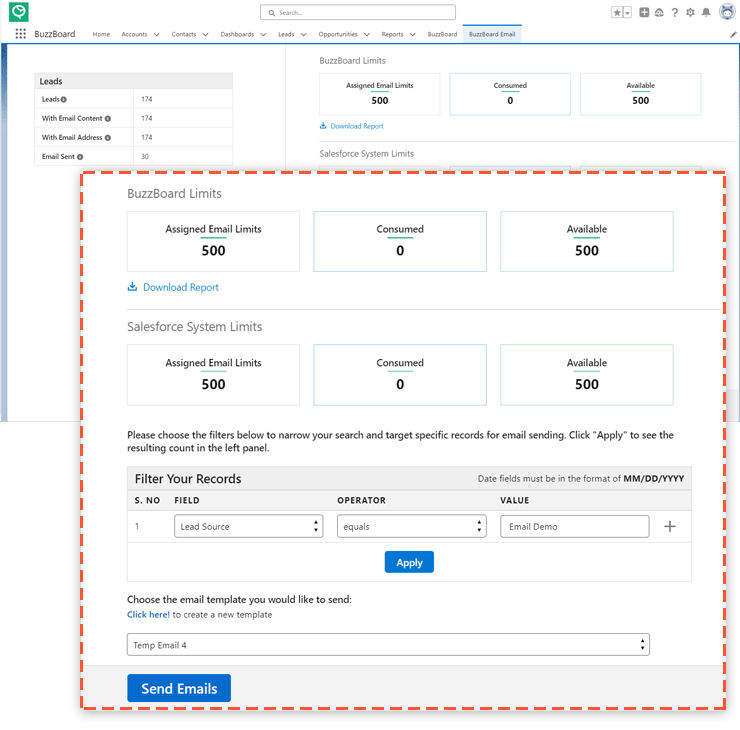The height and width of the screenshot is (730, 740).
Task: Expand the Leads tab chevron
Action: click(x=303, y=34)
